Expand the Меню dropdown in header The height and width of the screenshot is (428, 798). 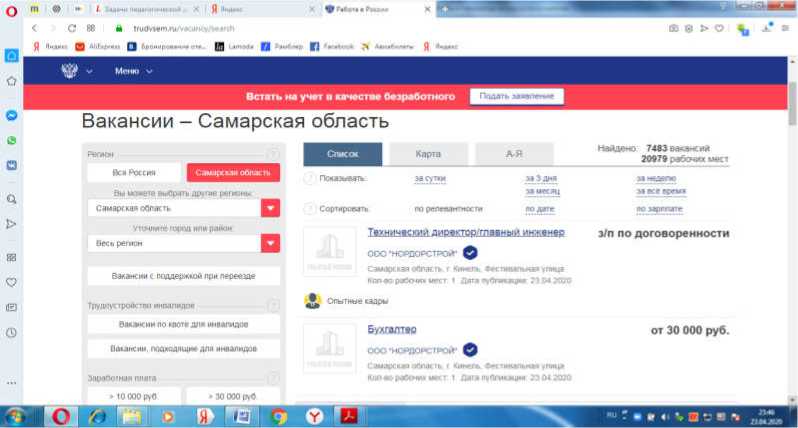[133, 71]
